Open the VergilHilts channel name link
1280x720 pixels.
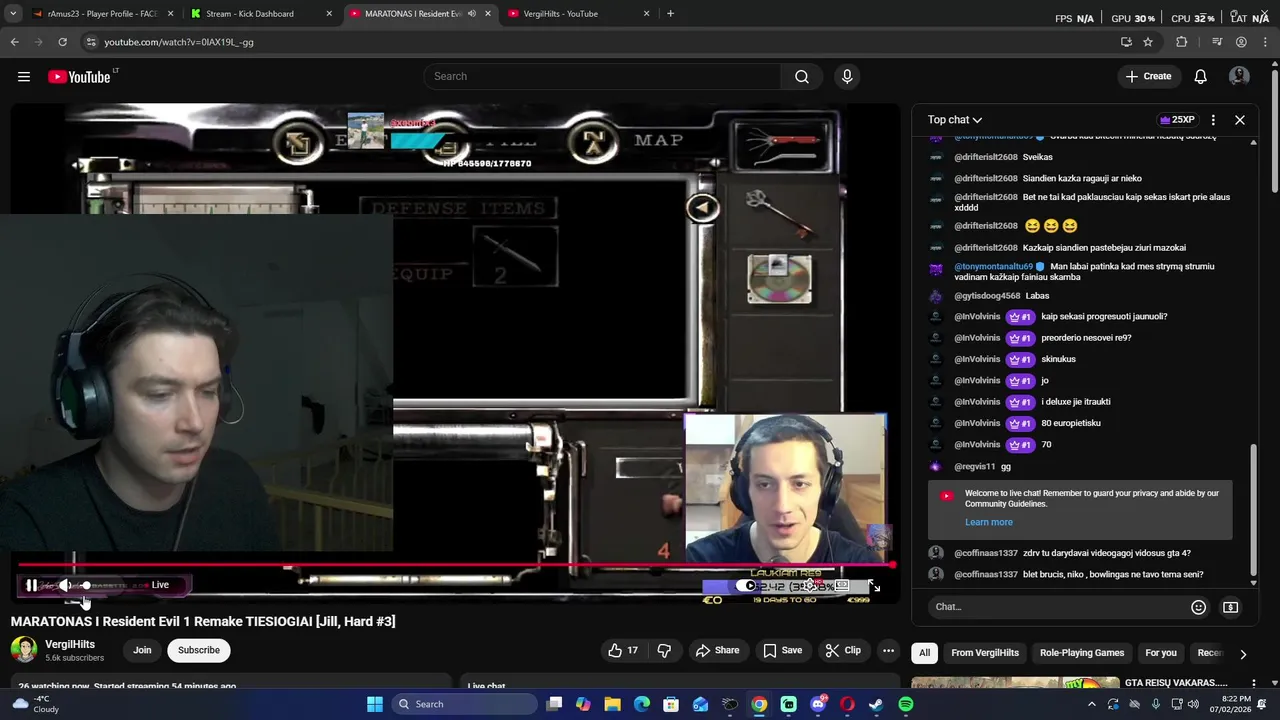click(x=70, y=645)
